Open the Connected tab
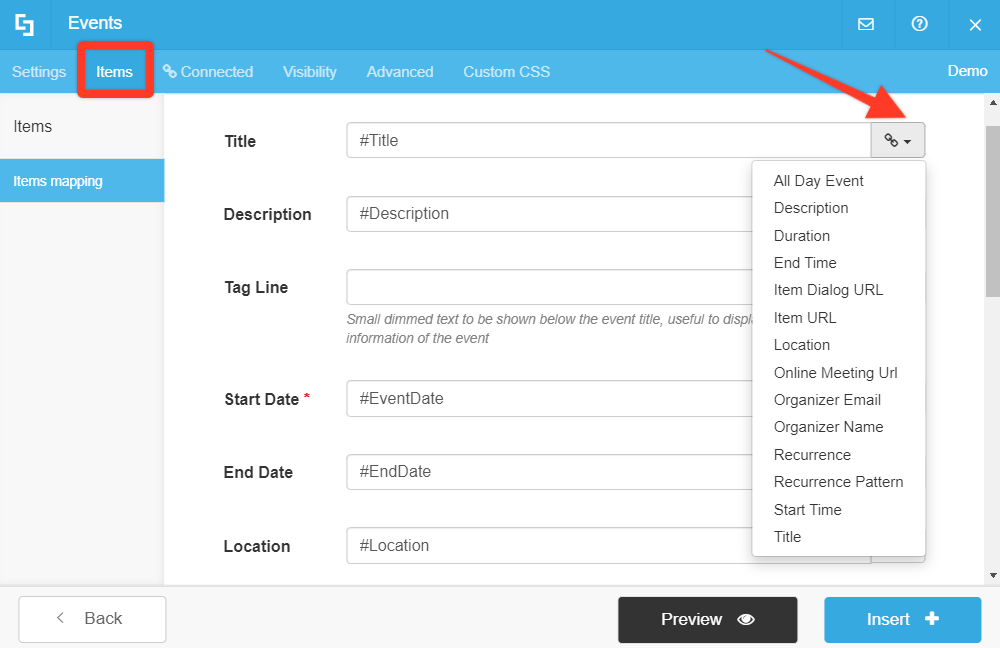The height and width of the screenshot is (648, 1000). 208,71
